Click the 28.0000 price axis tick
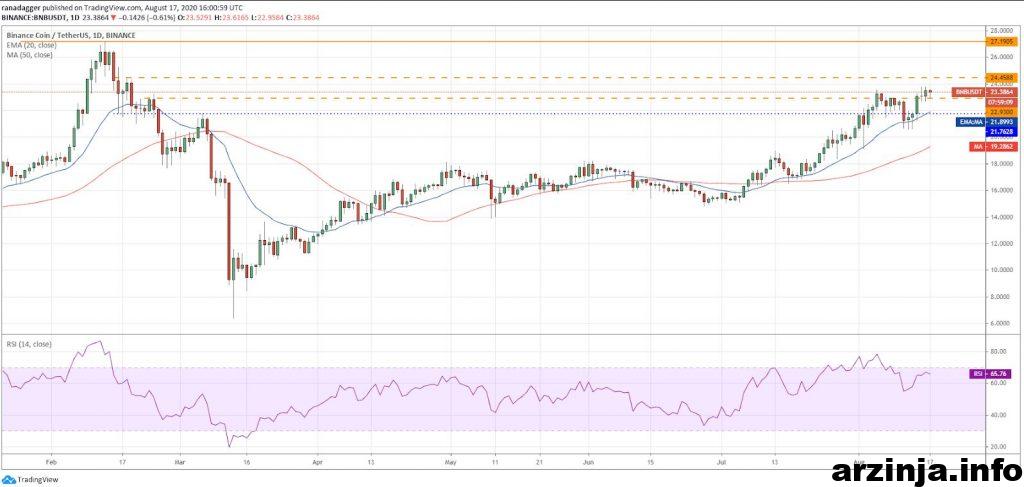The image size is (1024, 487). [x=1002, y=31]
